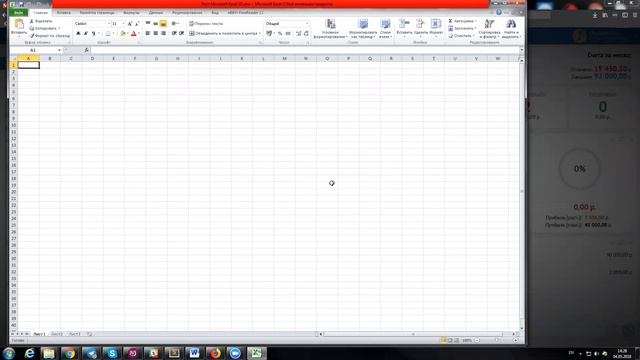Click Merge and Center (Объединить и поместить в центре)

click(x=223, y=33)
